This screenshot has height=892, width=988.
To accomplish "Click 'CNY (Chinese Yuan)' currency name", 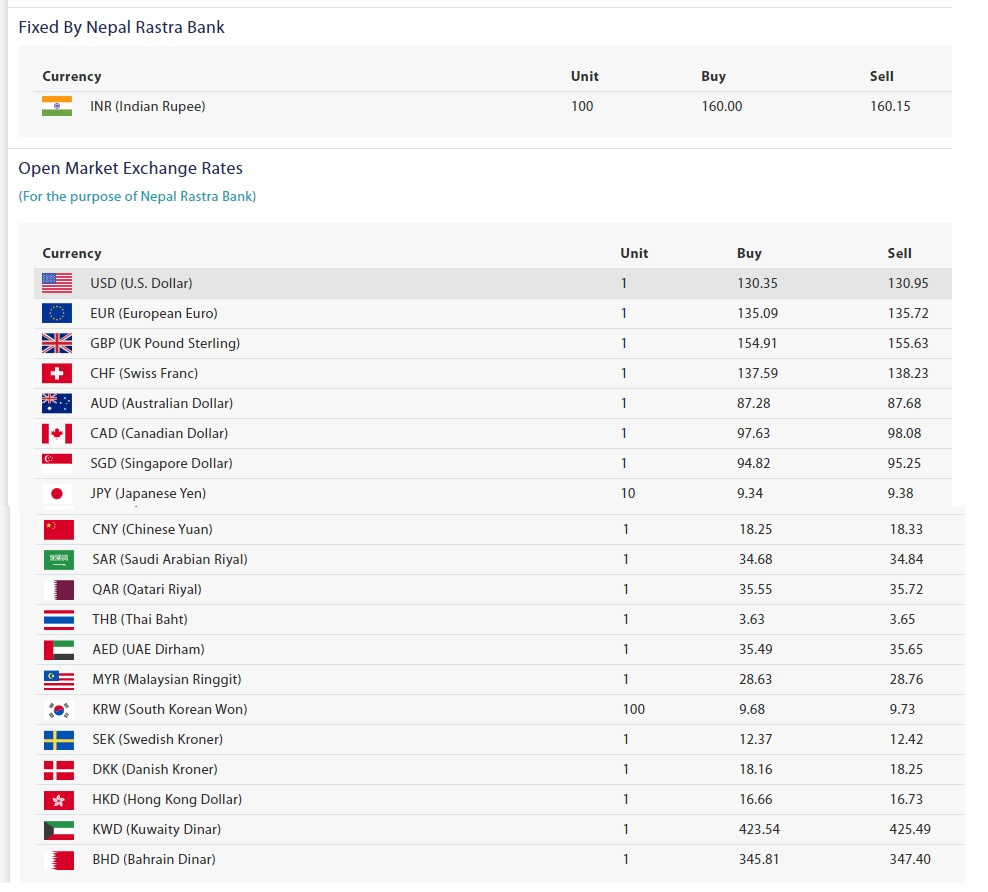I will [x=152, y=530].
